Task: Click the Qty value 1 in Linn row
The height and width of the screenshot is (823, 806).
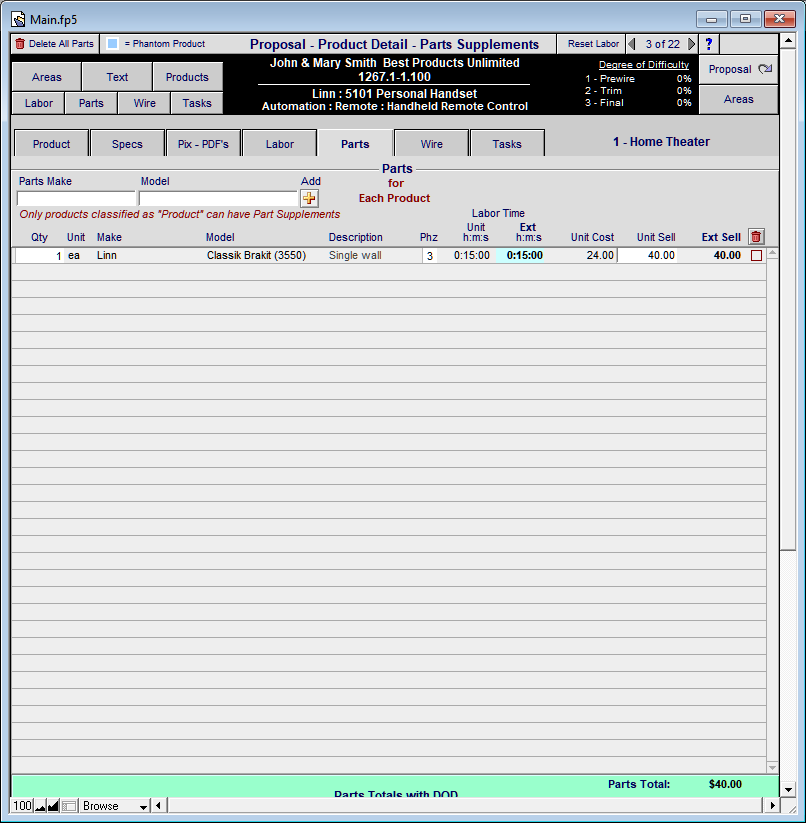Action: coord(39,256)
